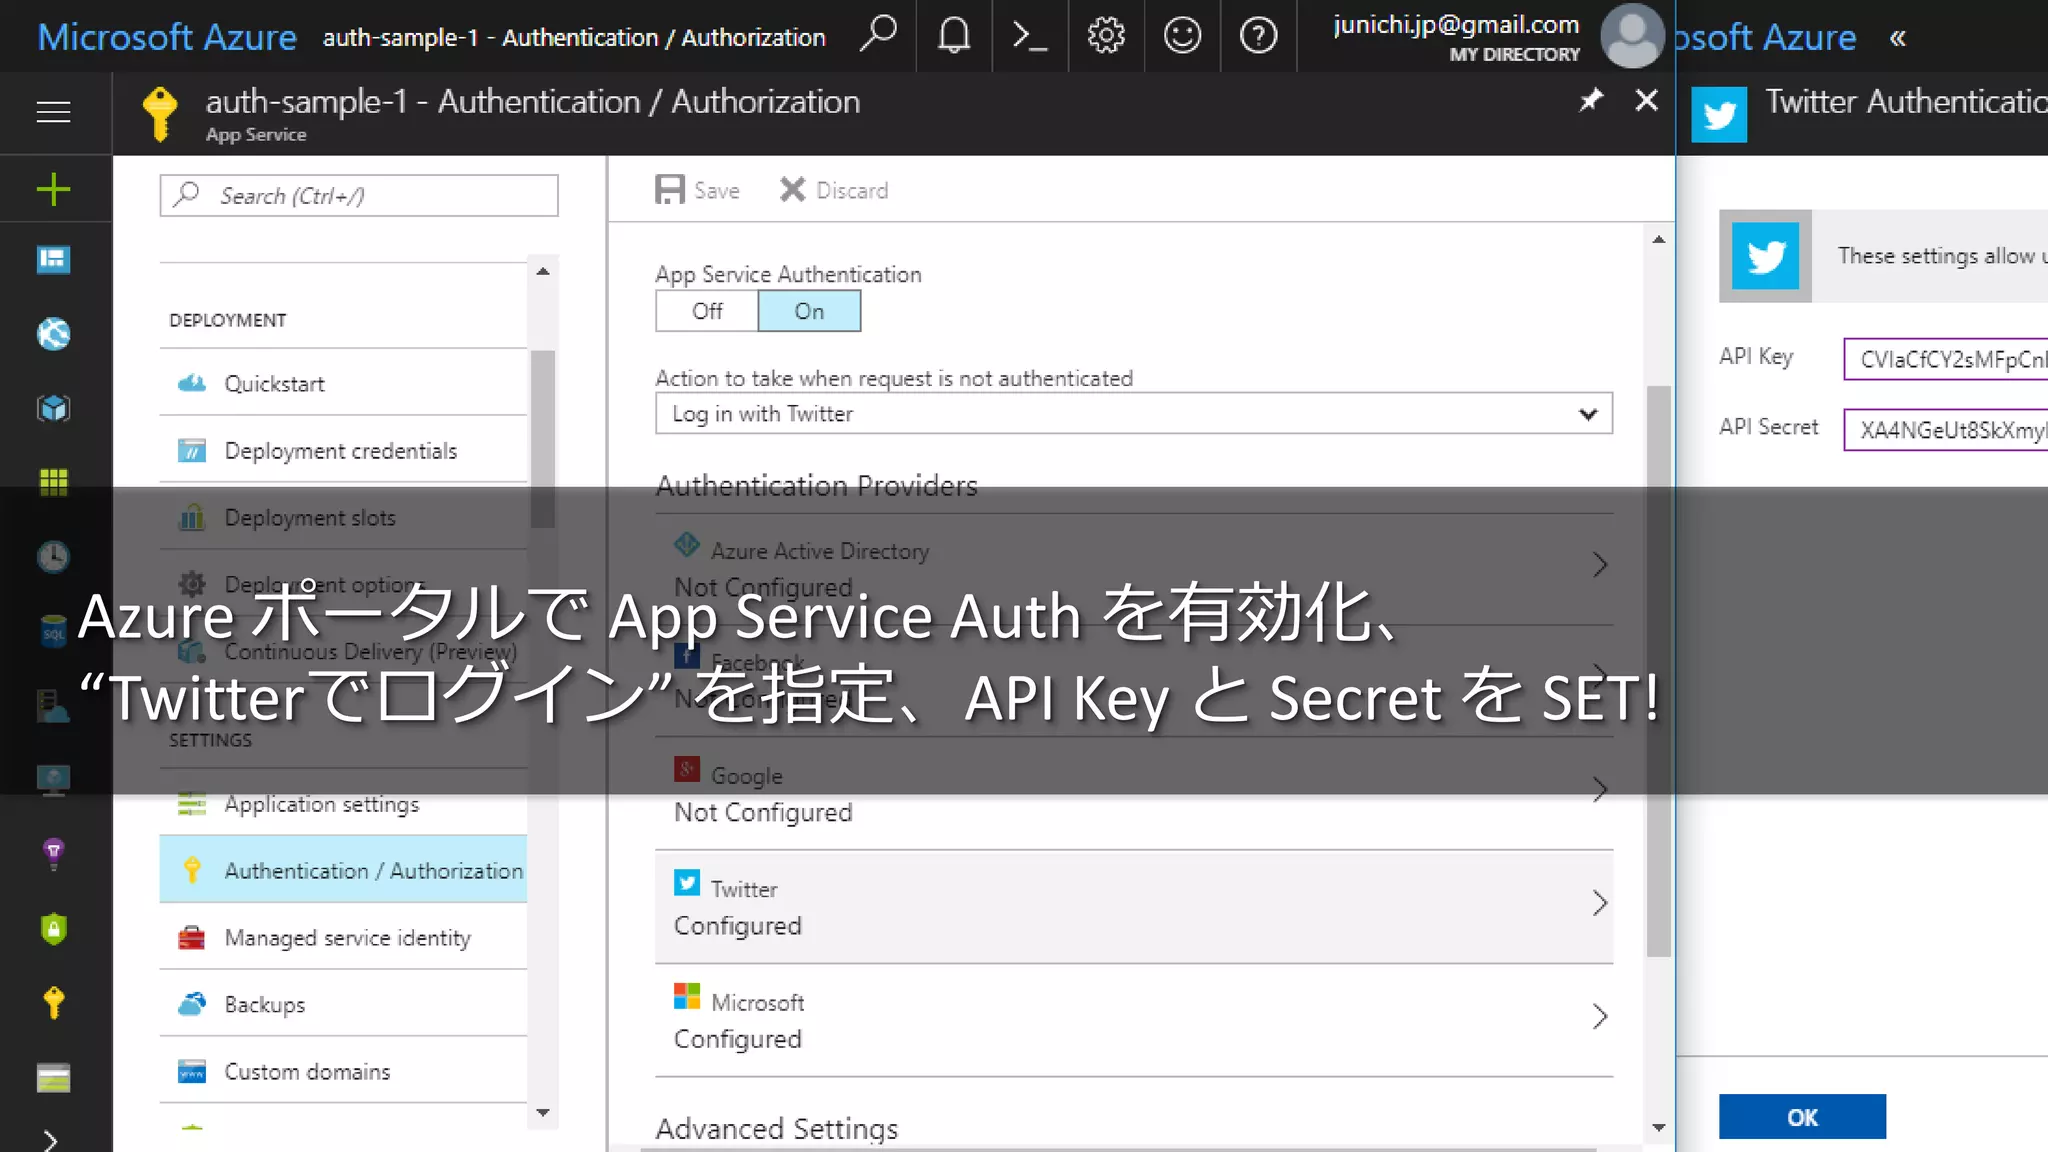The height and width of the screenshot is (1152, 2048).
Task: Open Microsoft provider row chevron
Action: pos(1599,1016)
